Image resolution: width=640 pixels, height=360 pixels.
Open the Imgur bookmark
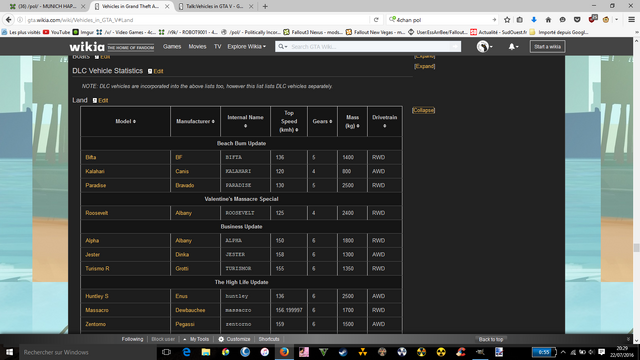[83, 32]
